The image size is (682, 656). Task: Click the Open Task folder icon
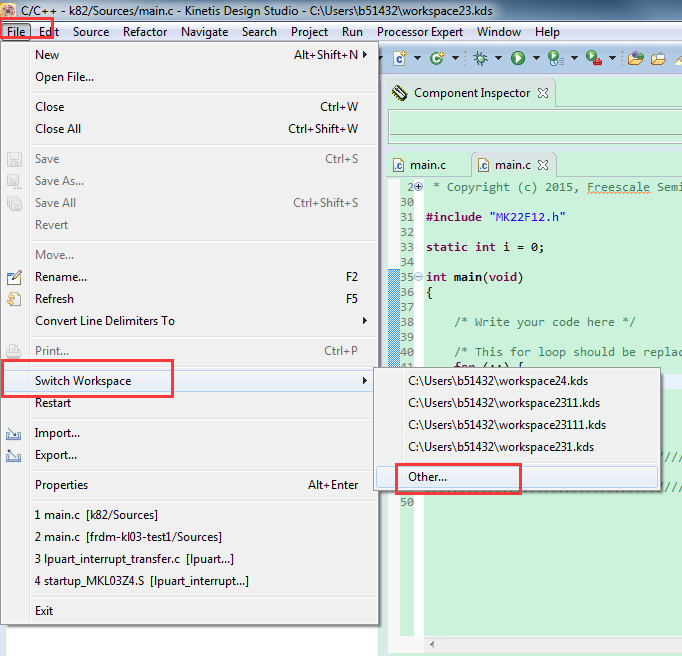tap(658, 58)
